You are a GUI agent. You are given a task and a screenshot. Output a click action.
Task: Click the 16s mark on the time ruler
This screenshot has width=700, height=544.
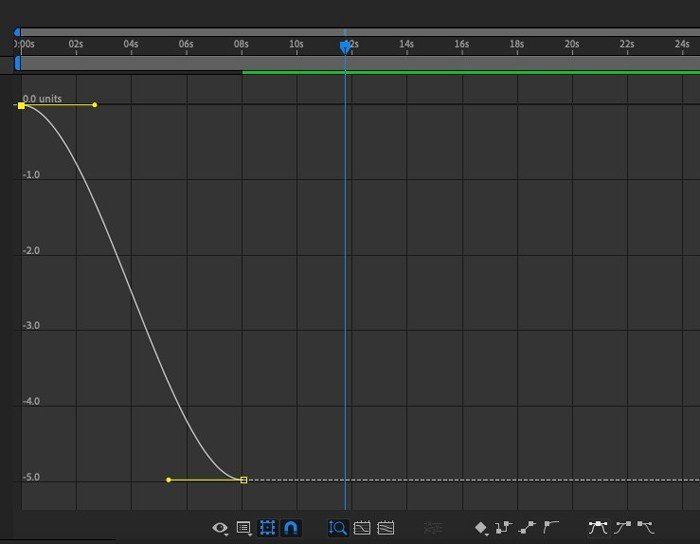(461, 44)
